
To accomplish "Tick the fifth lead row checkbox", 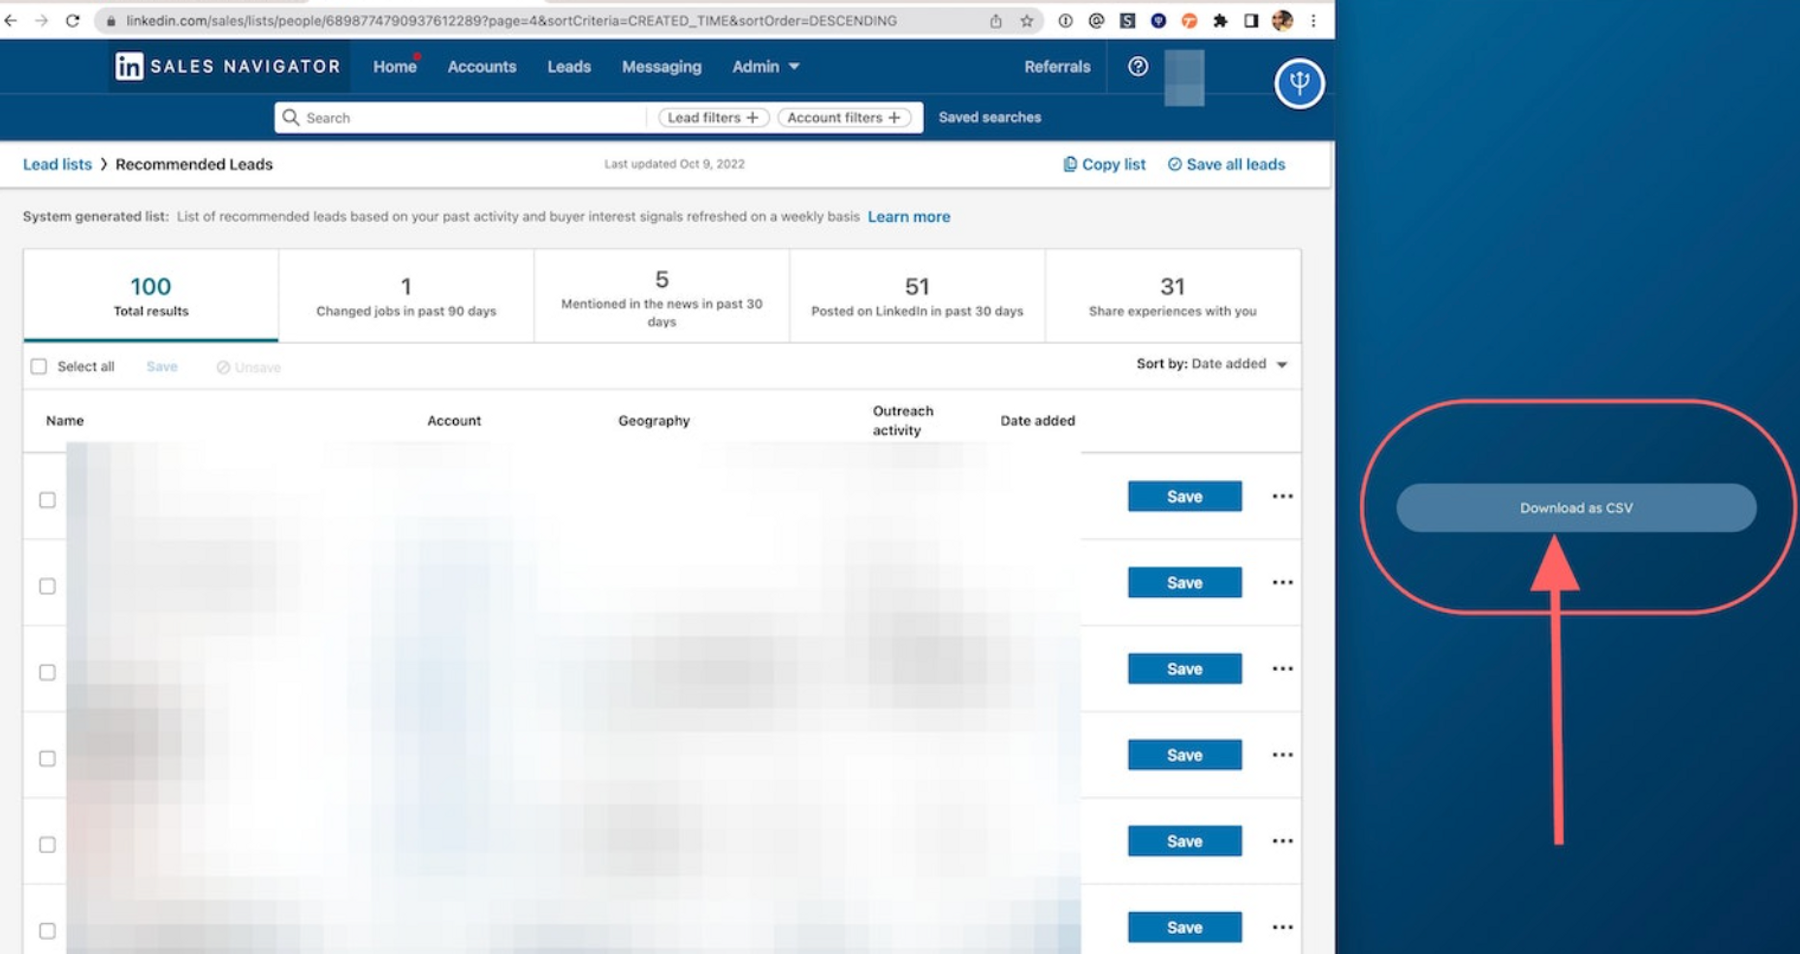I will click(x=47, y=844).
